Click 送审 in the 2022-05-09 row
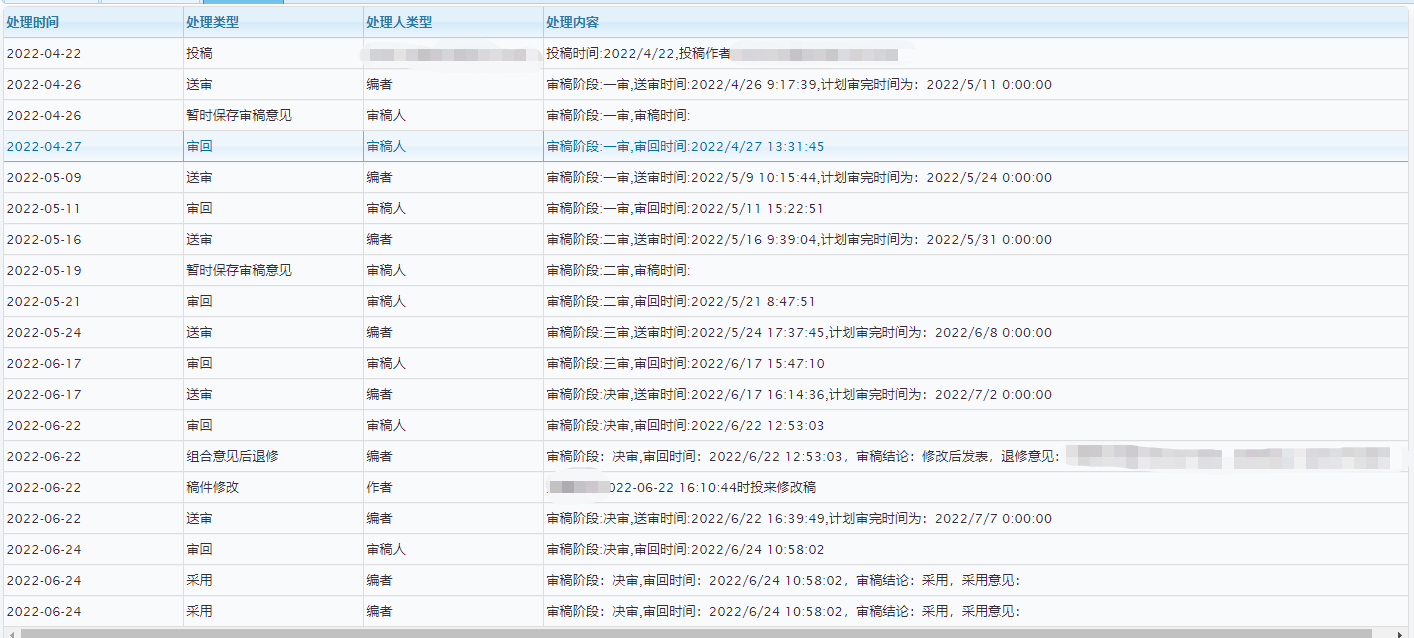Viewport: 1414px width, 638px height. pos(199,178)
